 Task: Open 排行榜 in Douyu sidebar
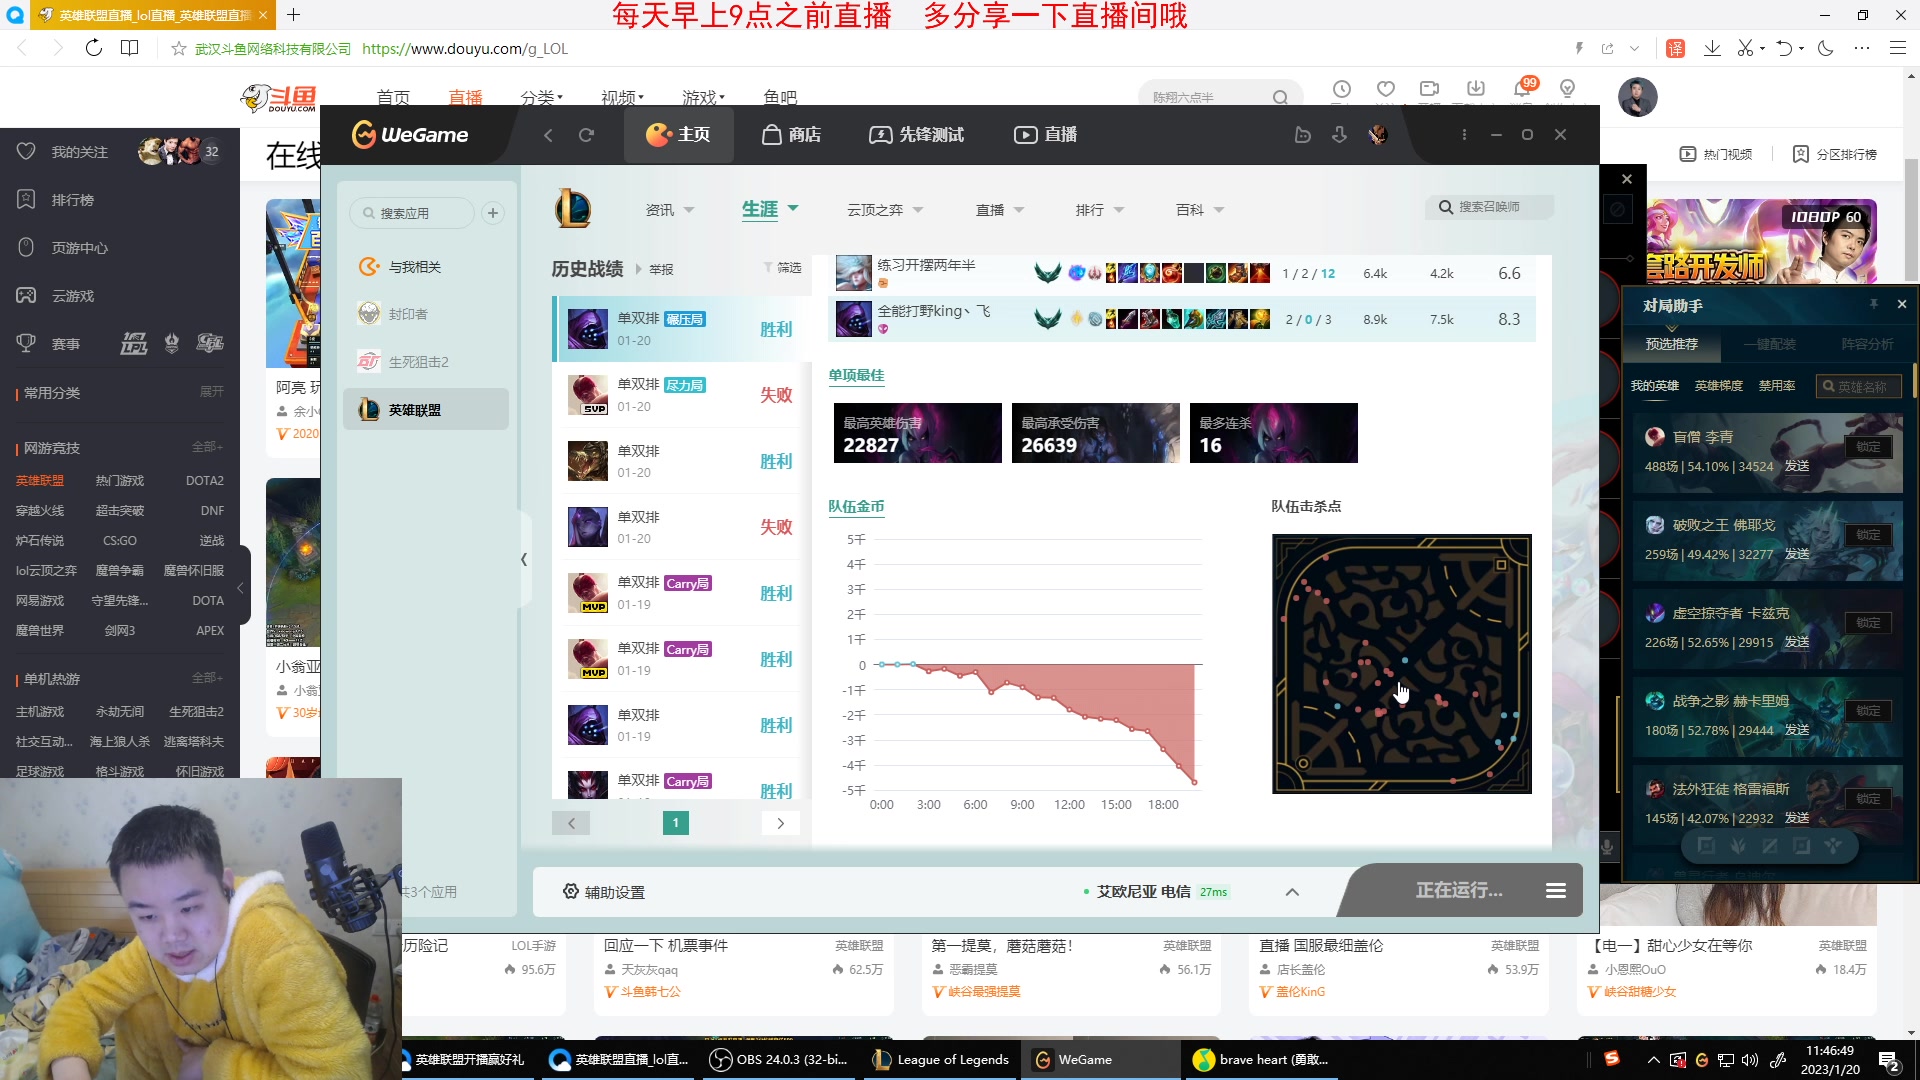pos(72,200)
